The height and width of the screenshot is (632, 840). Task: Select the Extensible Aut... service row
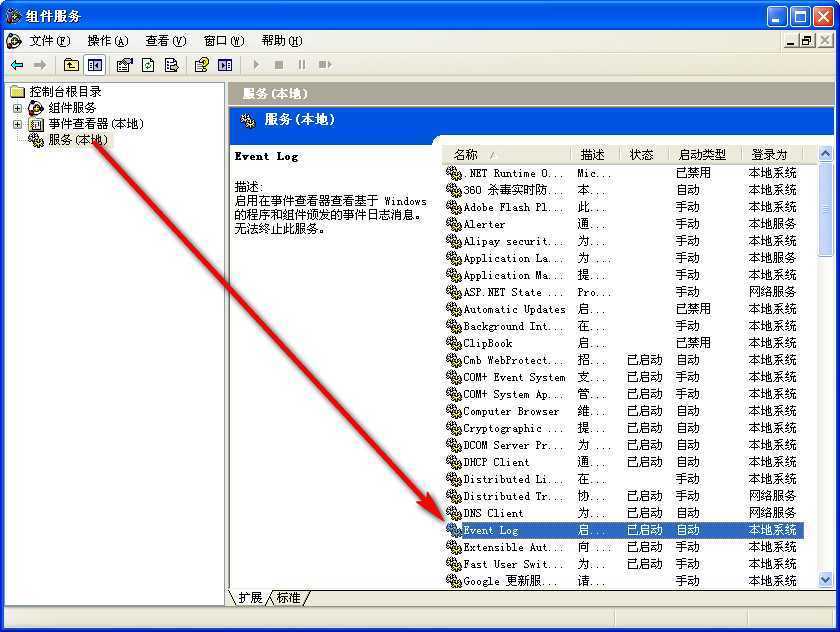tap(624, 547)
